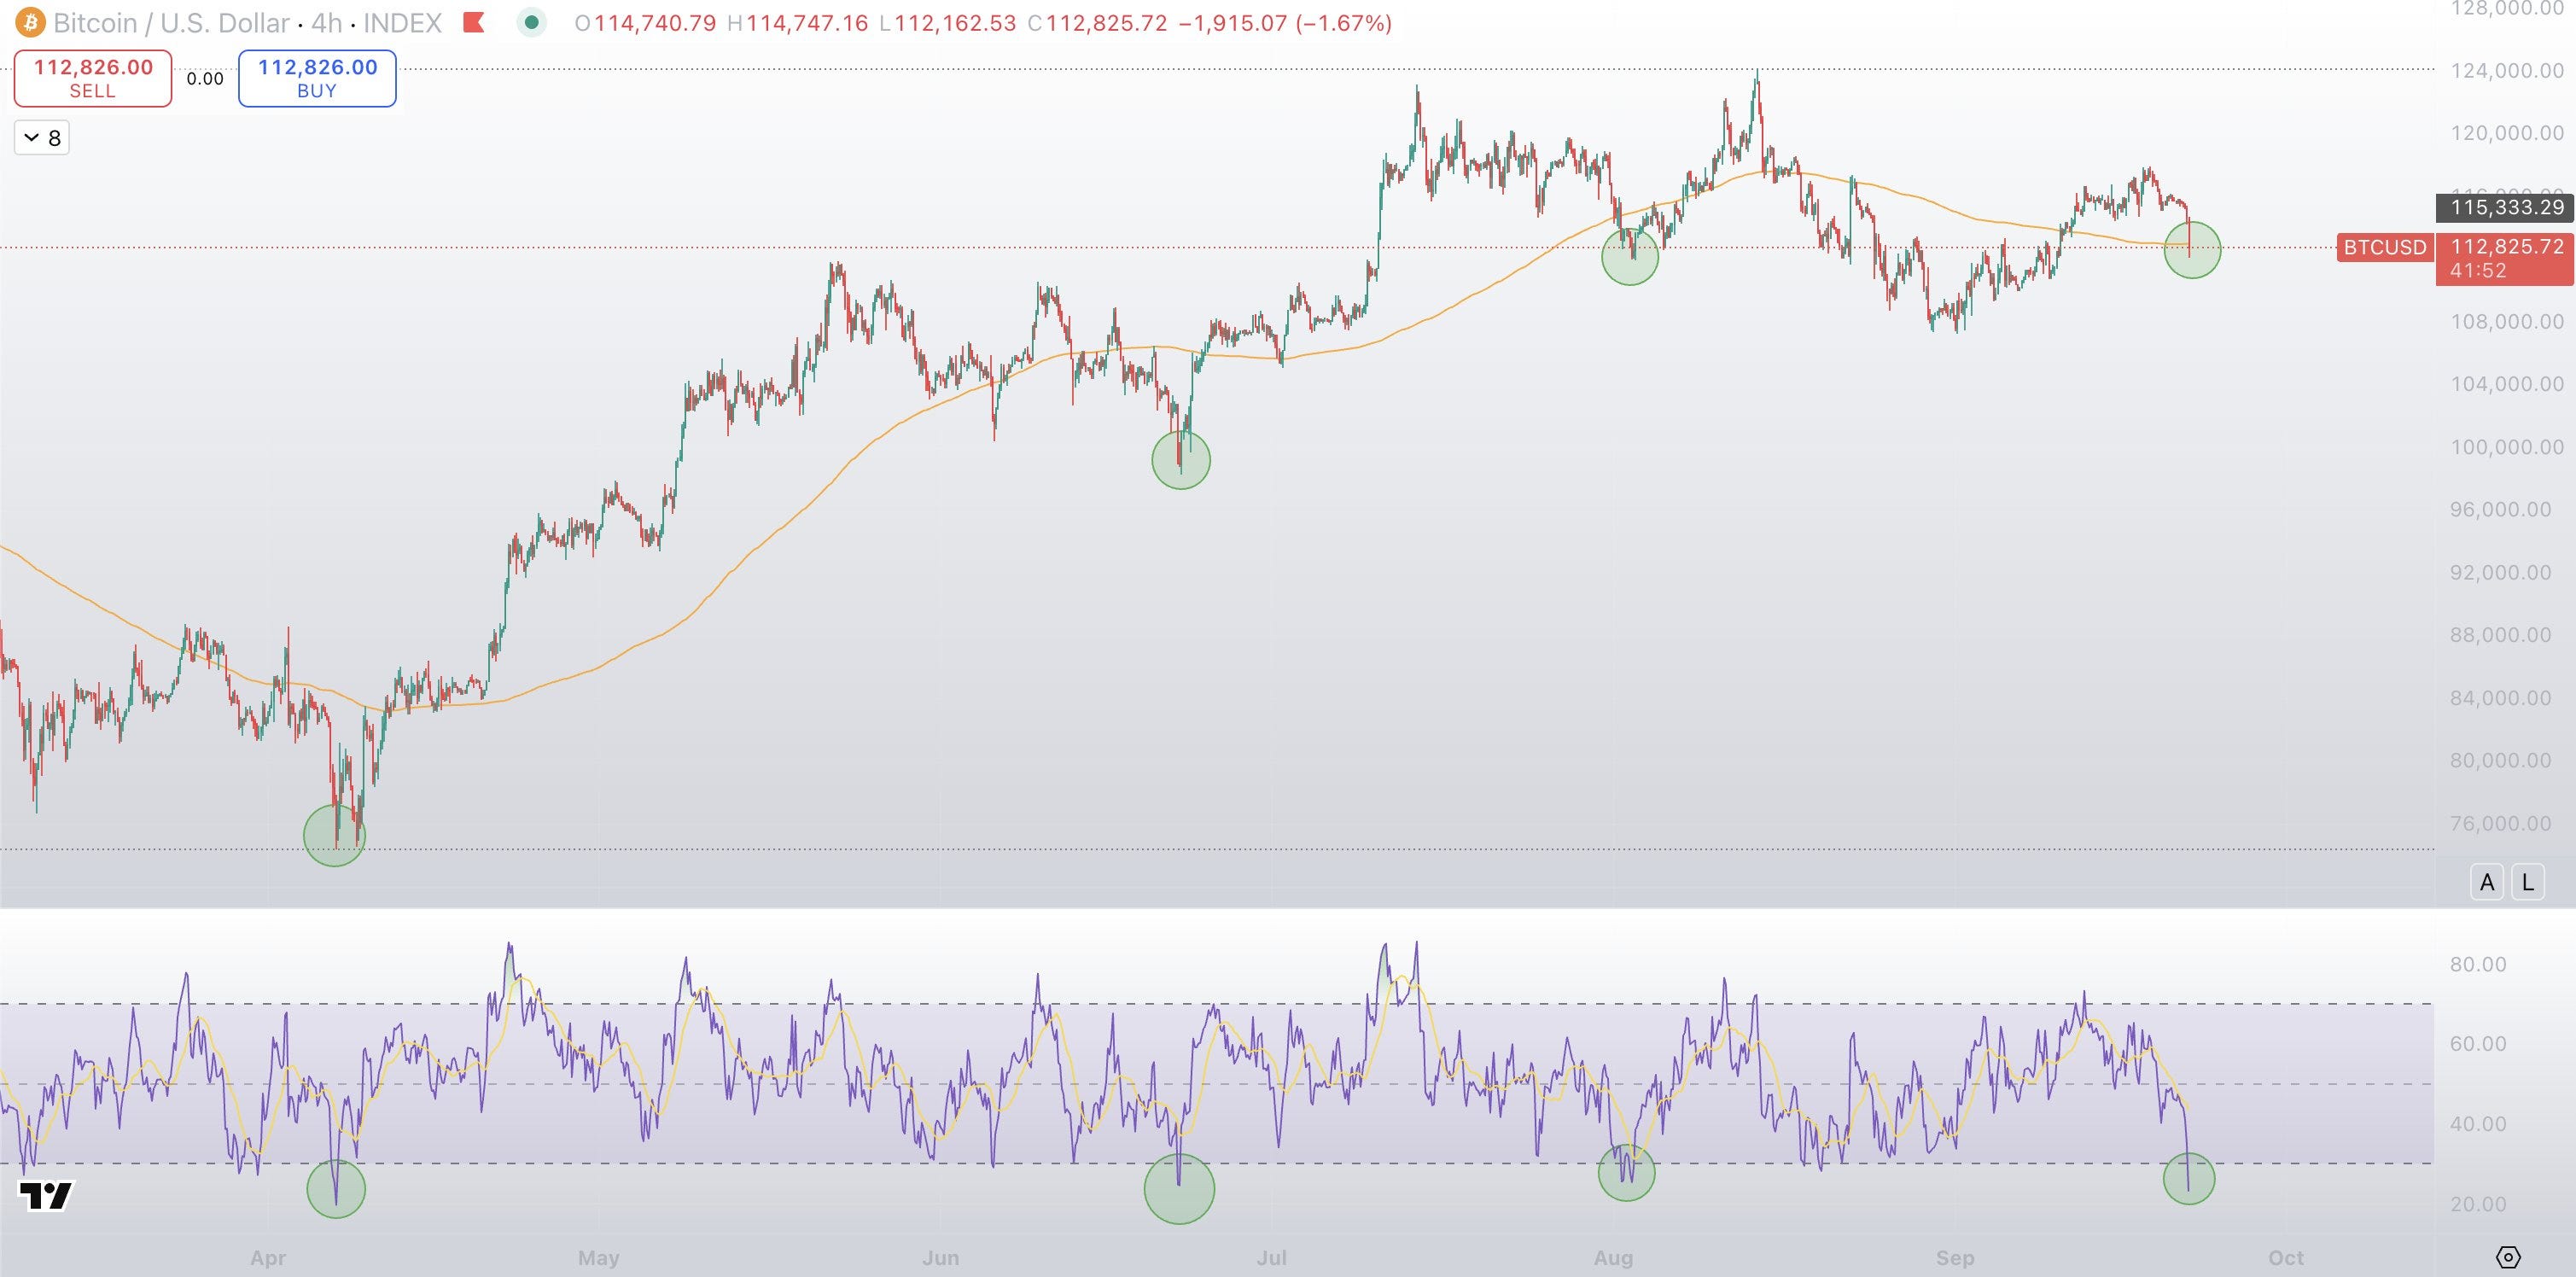Open chart settings hexagon gear icon
The height and width of the screenshot is (1277, 2576).
pos(2507,1257)
